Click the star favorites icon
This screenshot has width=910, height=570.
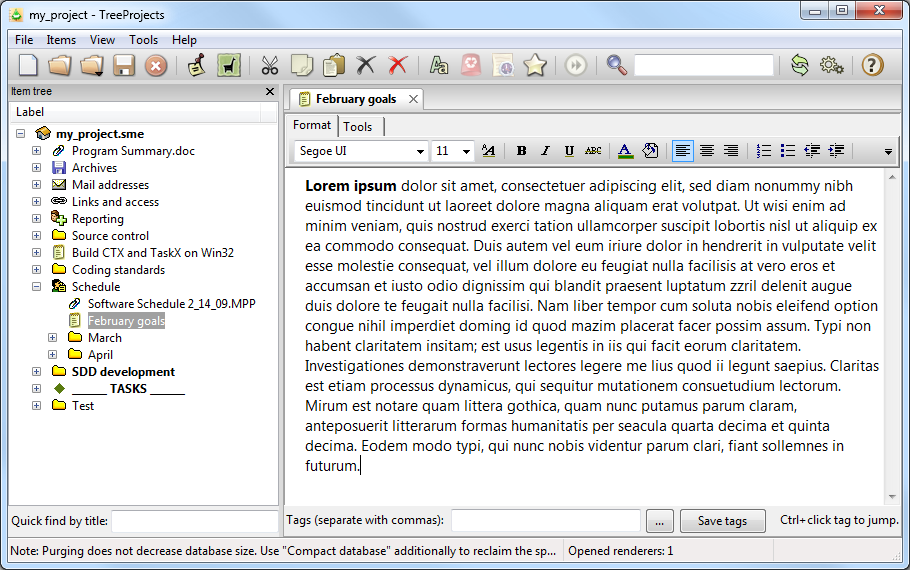pyautogui.click(x=535, y=66)
